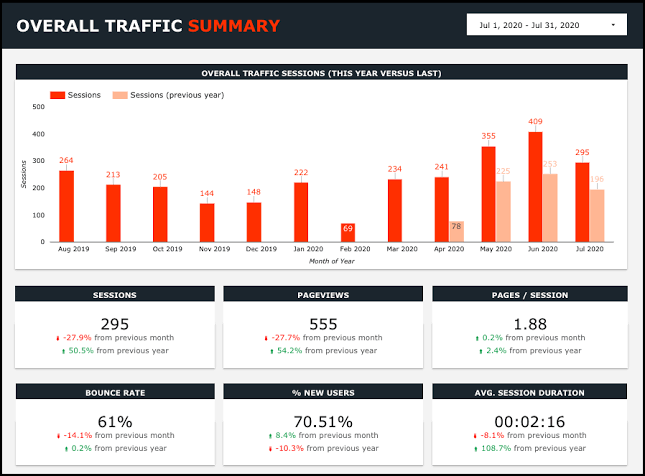
Task: Select the Sessions legend label
Action: coord(84,95)
